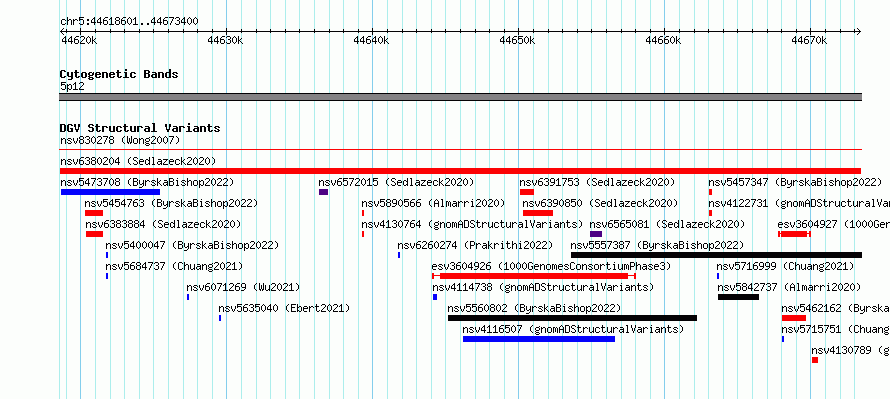This screenshot has width=890, height=399.
Task: Open the nsv5715751 variant label
Action: (836, 329)
